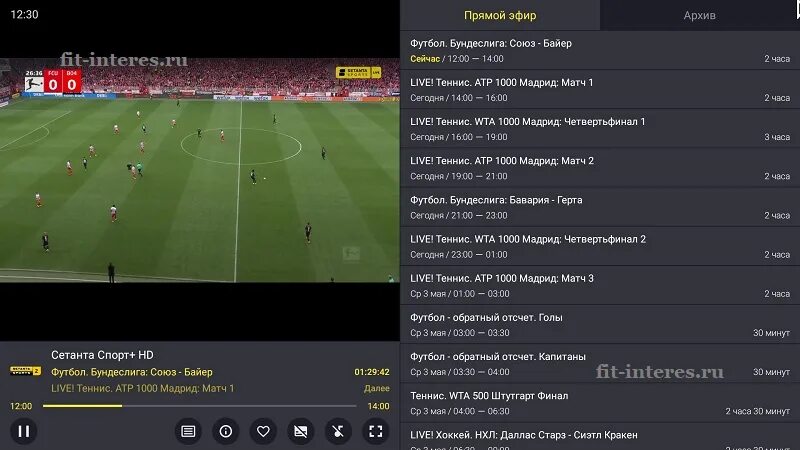This screenshot has width=800, height=450.
Task: Open Футбол. Бундеслига: Бавария - Герта program
Action: pos(600,207)
